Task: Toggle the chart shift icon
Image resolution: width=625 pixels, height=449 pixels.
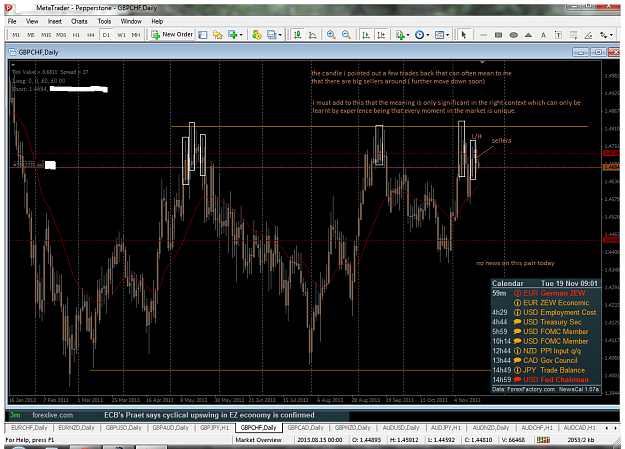Action: [x=381, y=35]
